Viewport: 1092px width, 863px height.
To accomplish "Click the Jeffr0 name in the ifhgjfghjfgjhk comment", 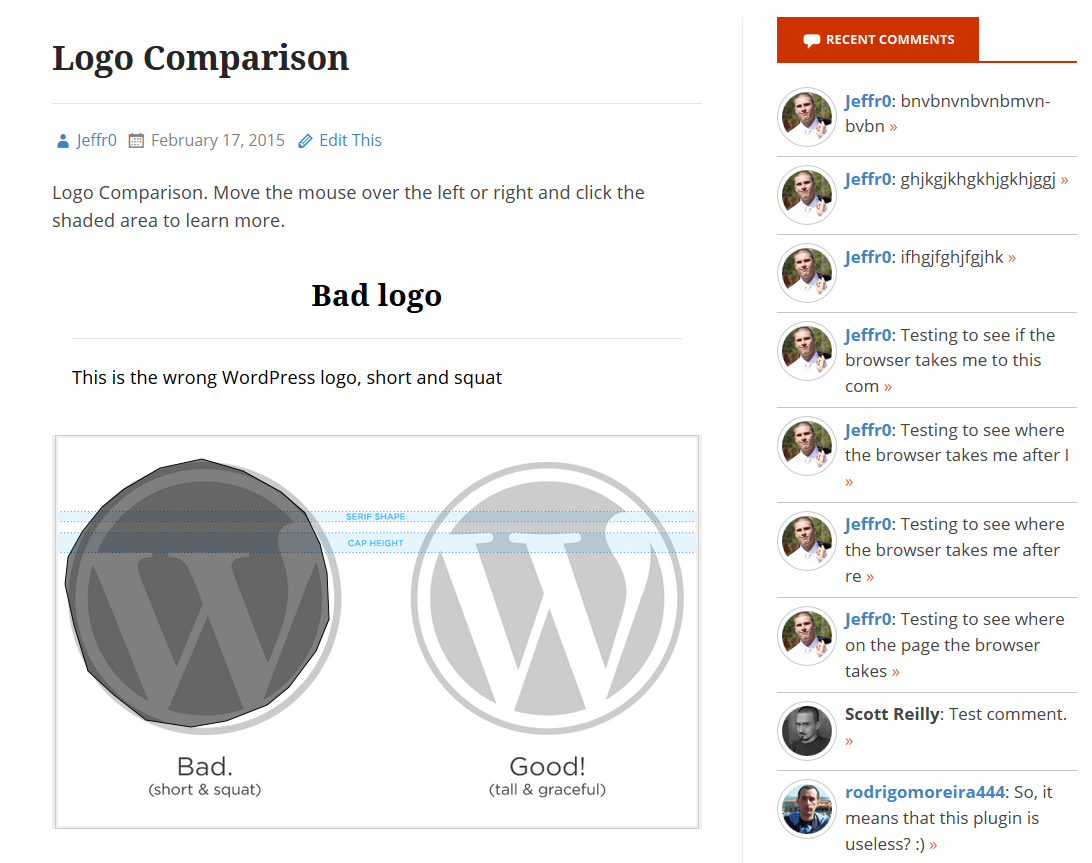I will 867,258.
